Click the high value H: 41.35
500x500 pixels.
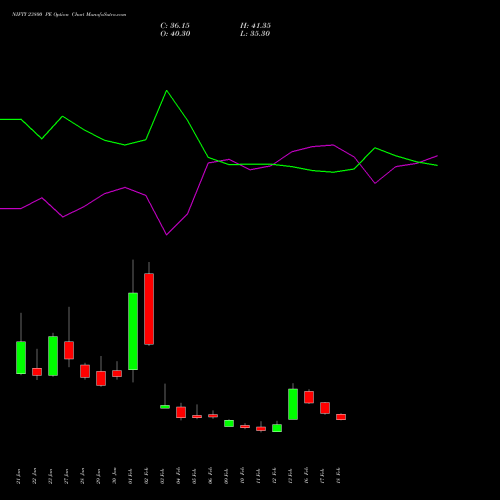tap(255, 26)
